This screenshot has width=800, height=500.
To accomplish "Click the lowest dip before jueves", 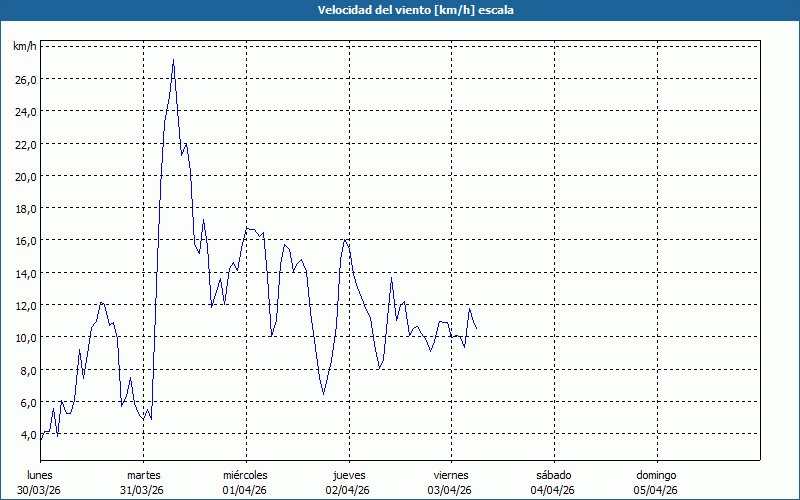I will [323, 394].
